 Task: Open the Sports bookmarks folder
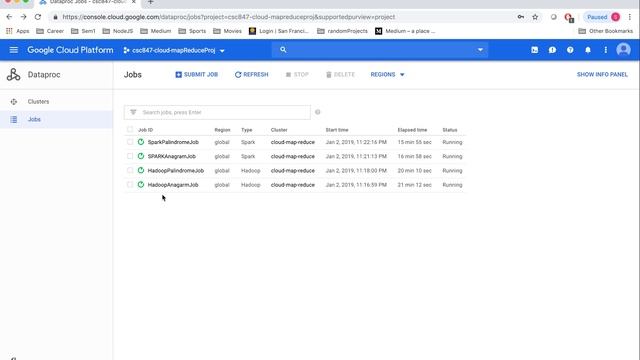[x=192, y=31]
